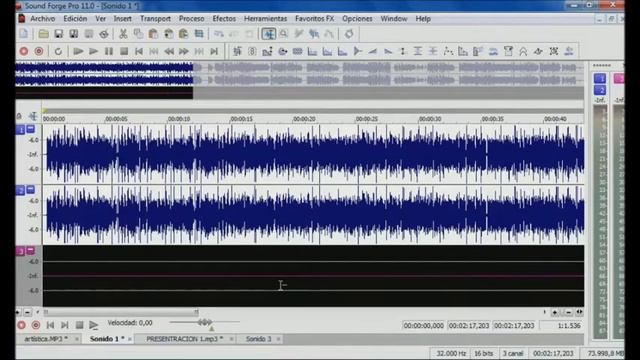Click the stop button in the bottom transport bar
This screenshot has height=360, width=640.
(79, 325)
